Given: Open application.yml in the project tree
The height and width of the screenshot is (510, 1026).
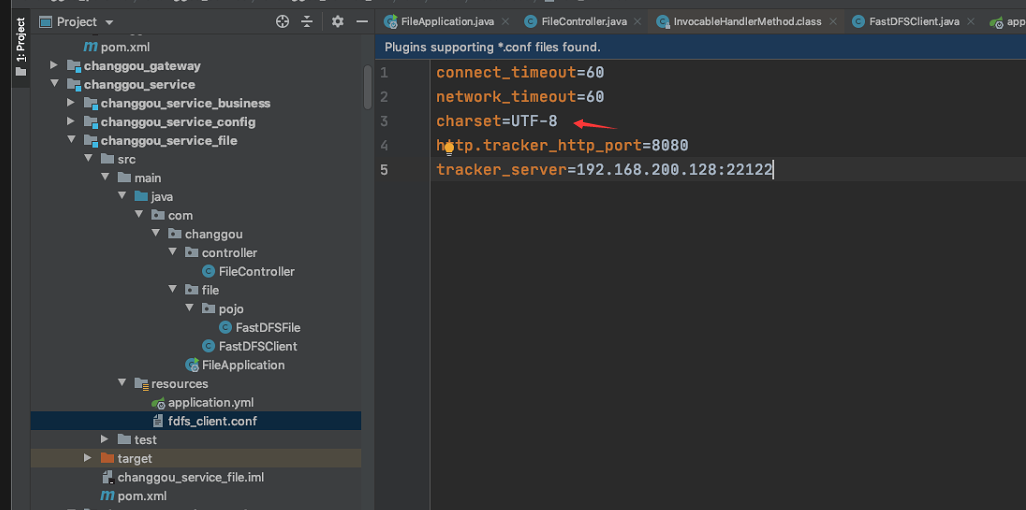Looking at the screenshot, I should pos(211,403).
